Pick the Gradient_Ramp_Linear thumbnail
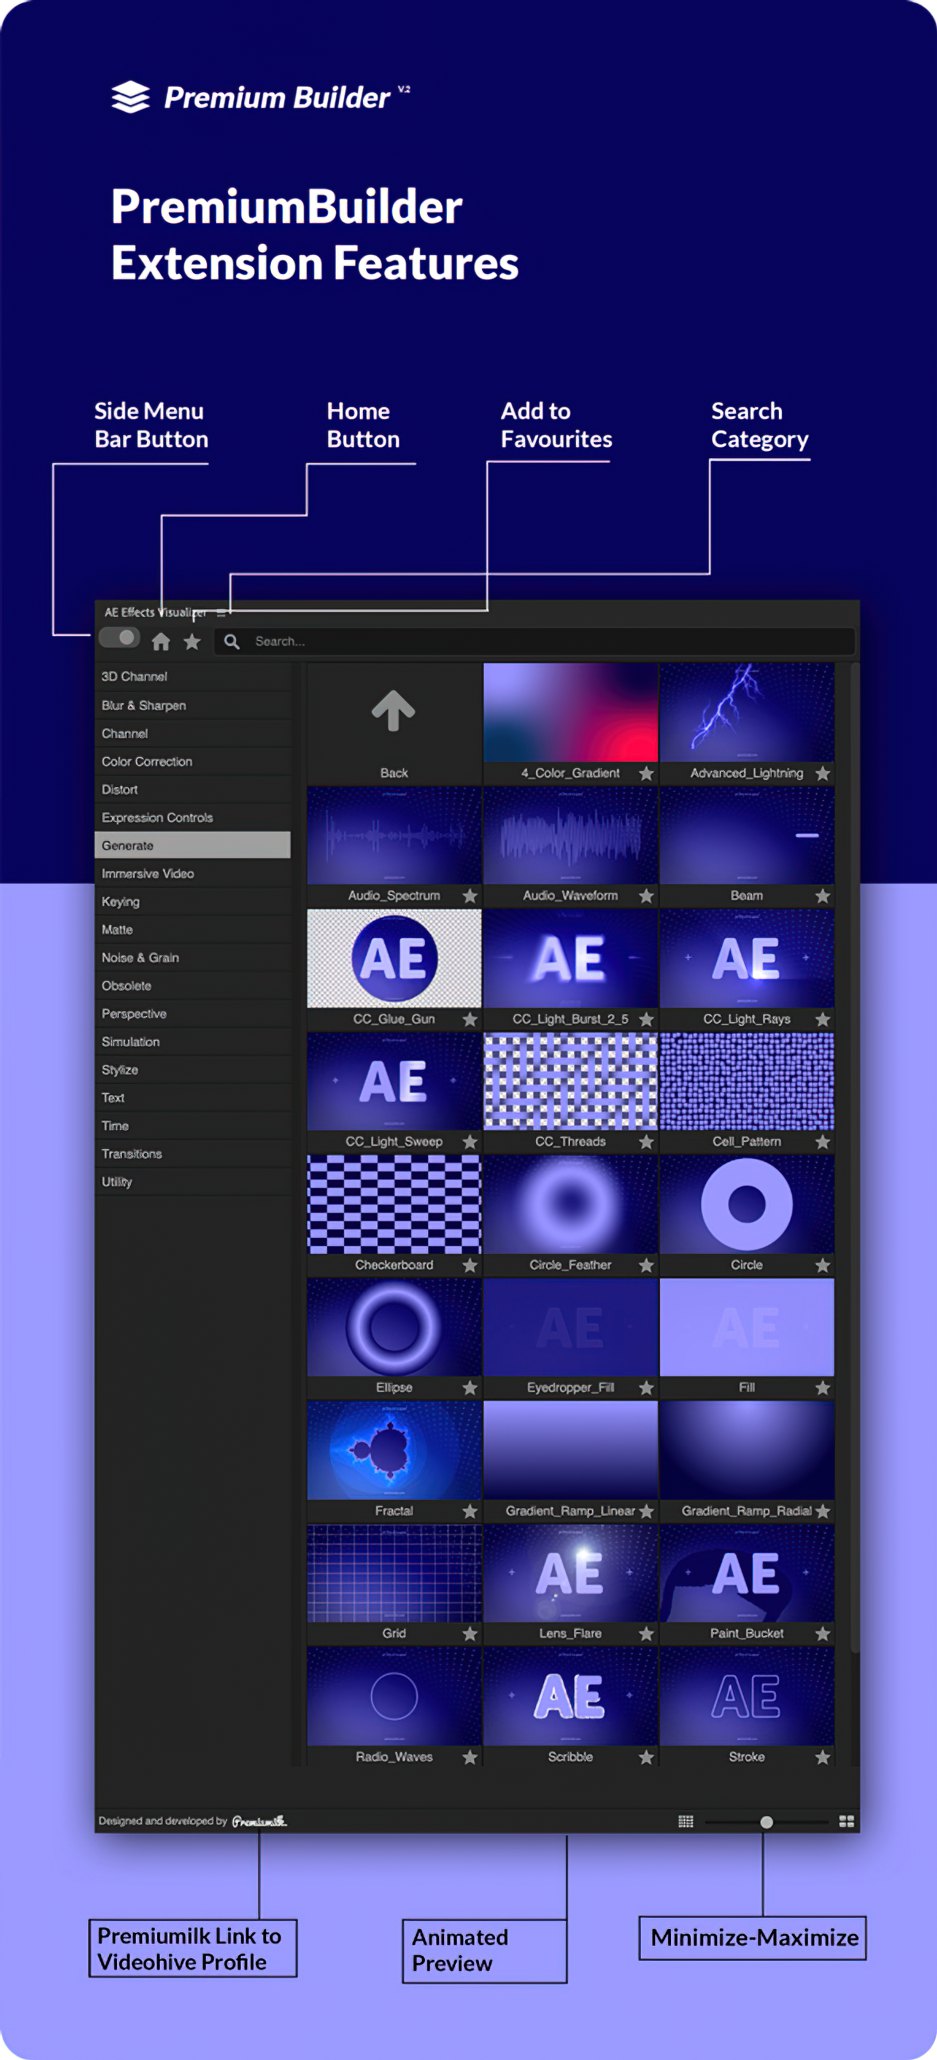This screenshot has height=2060, width=937. coord(571,1450)
